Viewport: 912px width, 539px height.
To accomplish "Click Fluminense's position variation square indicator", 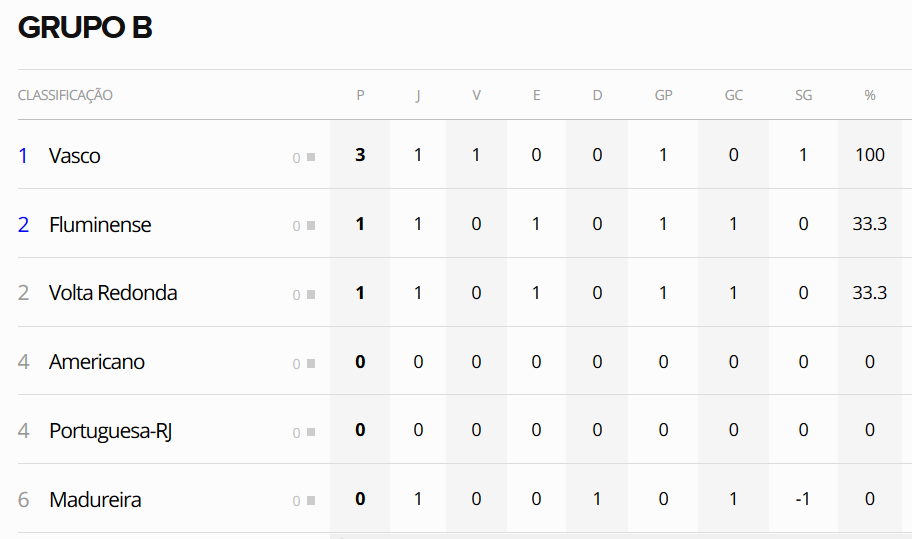I will 311,226.
